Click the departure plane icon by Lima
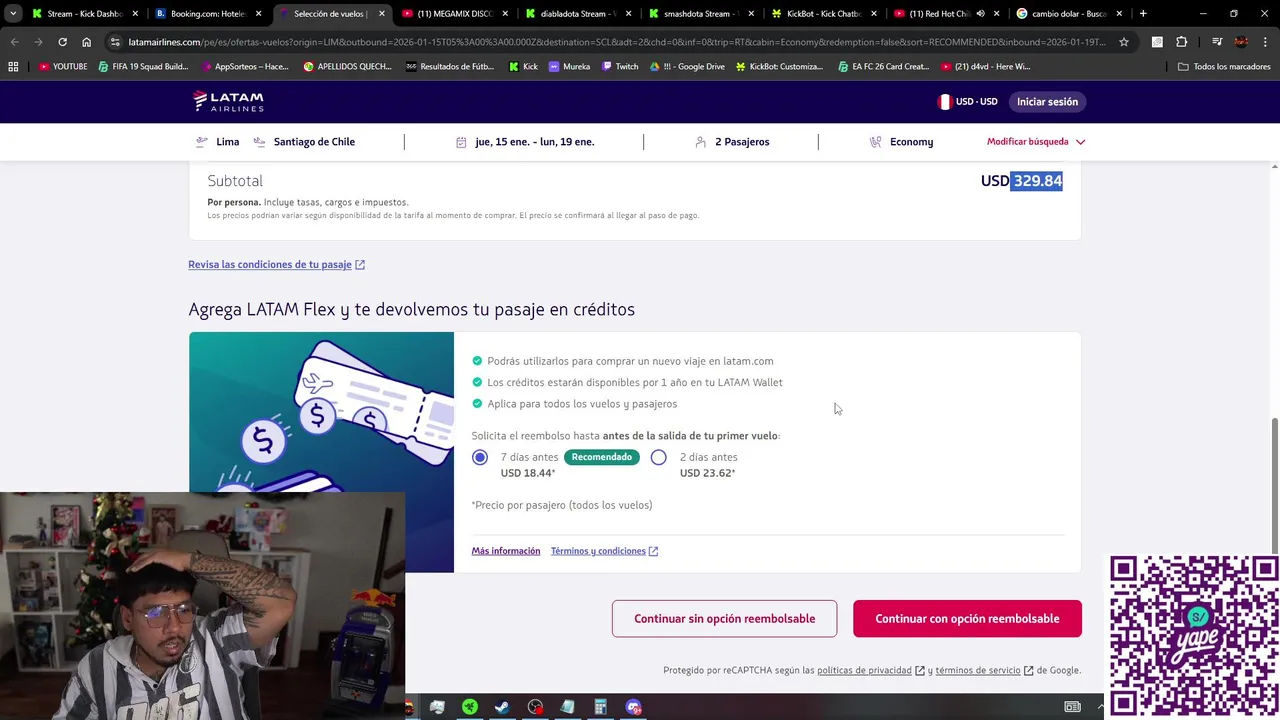1280x720 pixels. click(x=202, y=142)
